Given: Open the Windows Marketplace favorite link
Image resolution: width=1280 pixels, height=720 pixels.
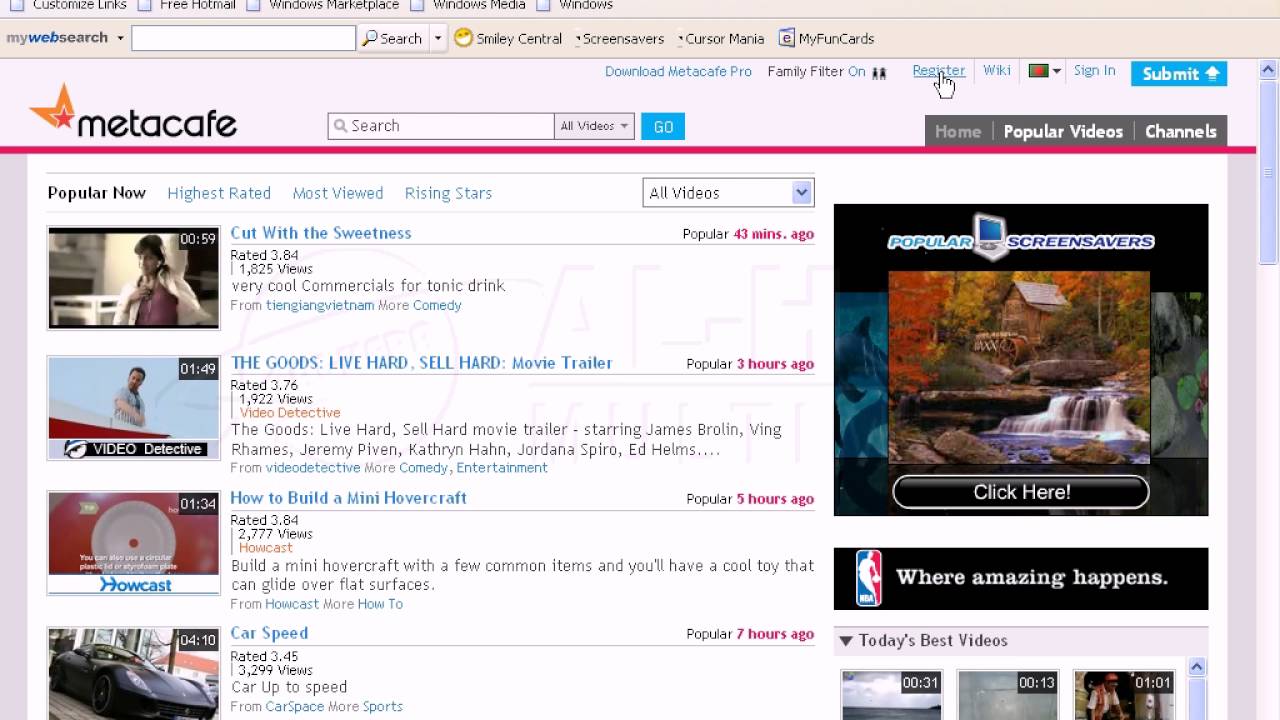Looking at the screenshot, I should point(322,5).
